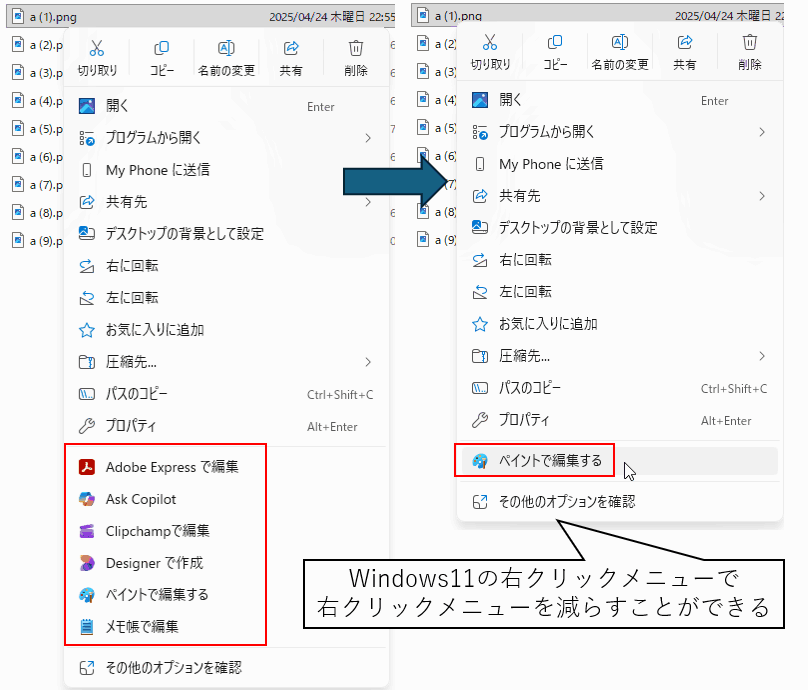Image resolution: width=808 pixels, height=690 pixels.
Task: Select 左に回転 in right context menu
Action: coord(620,292)
